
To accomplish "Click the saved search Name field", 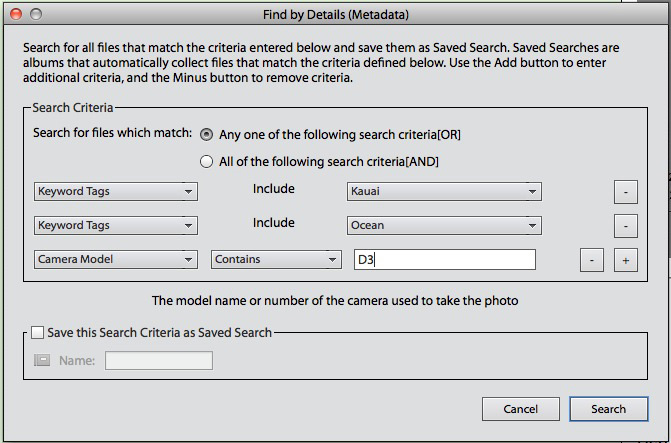I will coord(159,360).
